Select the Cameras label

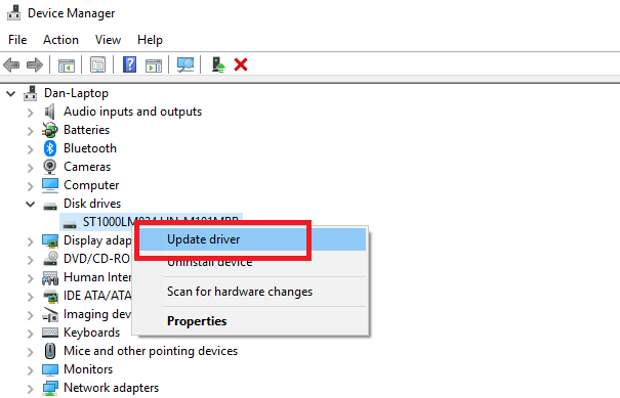click(x=87, y=167)
